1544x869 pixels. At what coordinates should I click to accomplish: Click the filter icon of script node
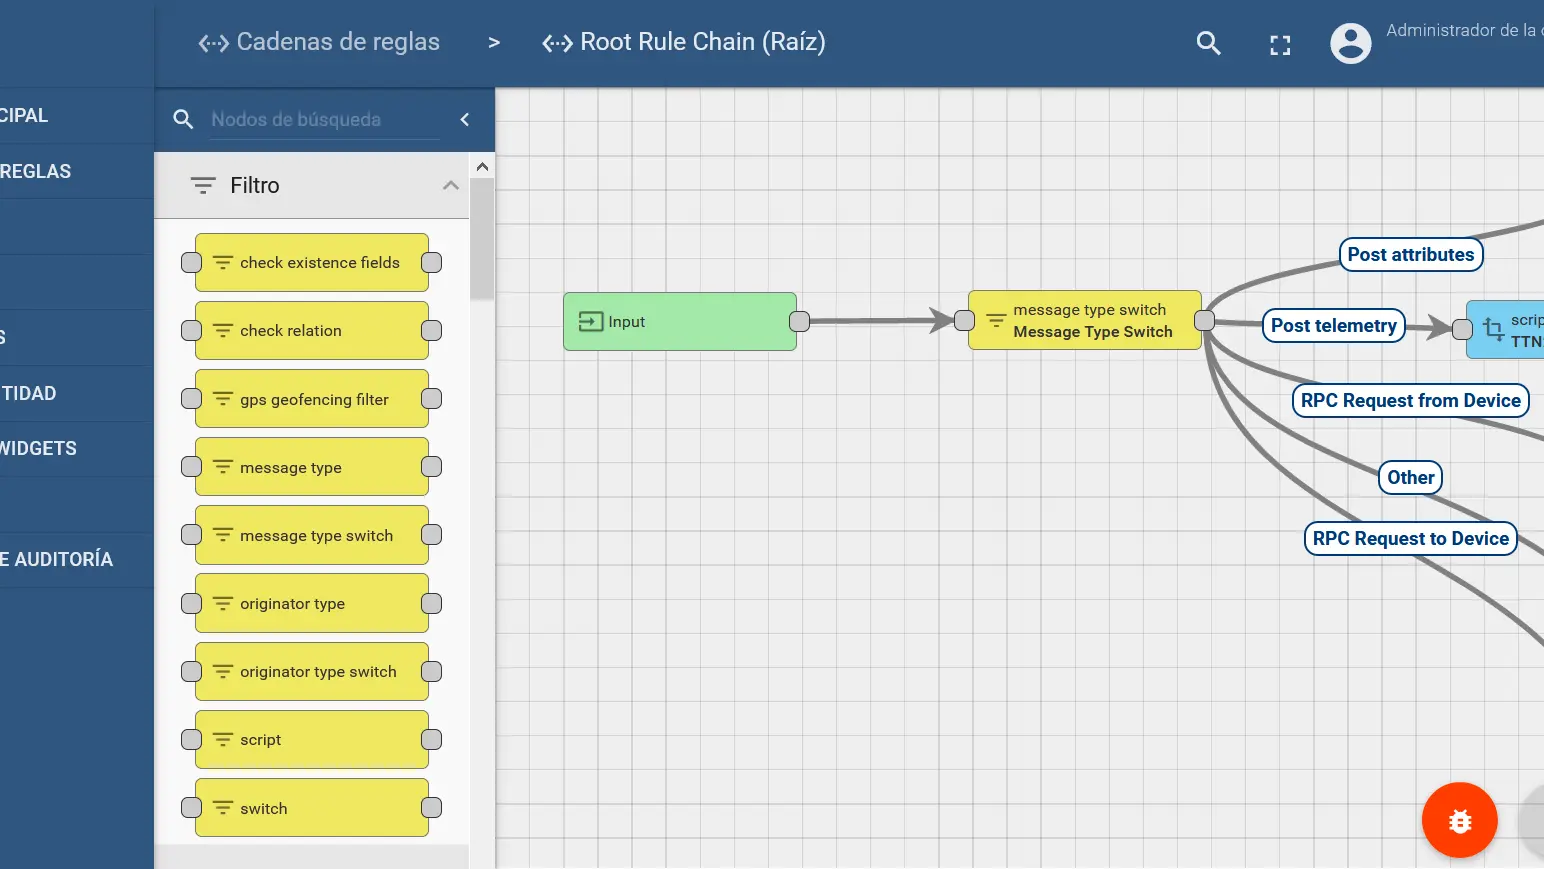(x=223, y=740)
